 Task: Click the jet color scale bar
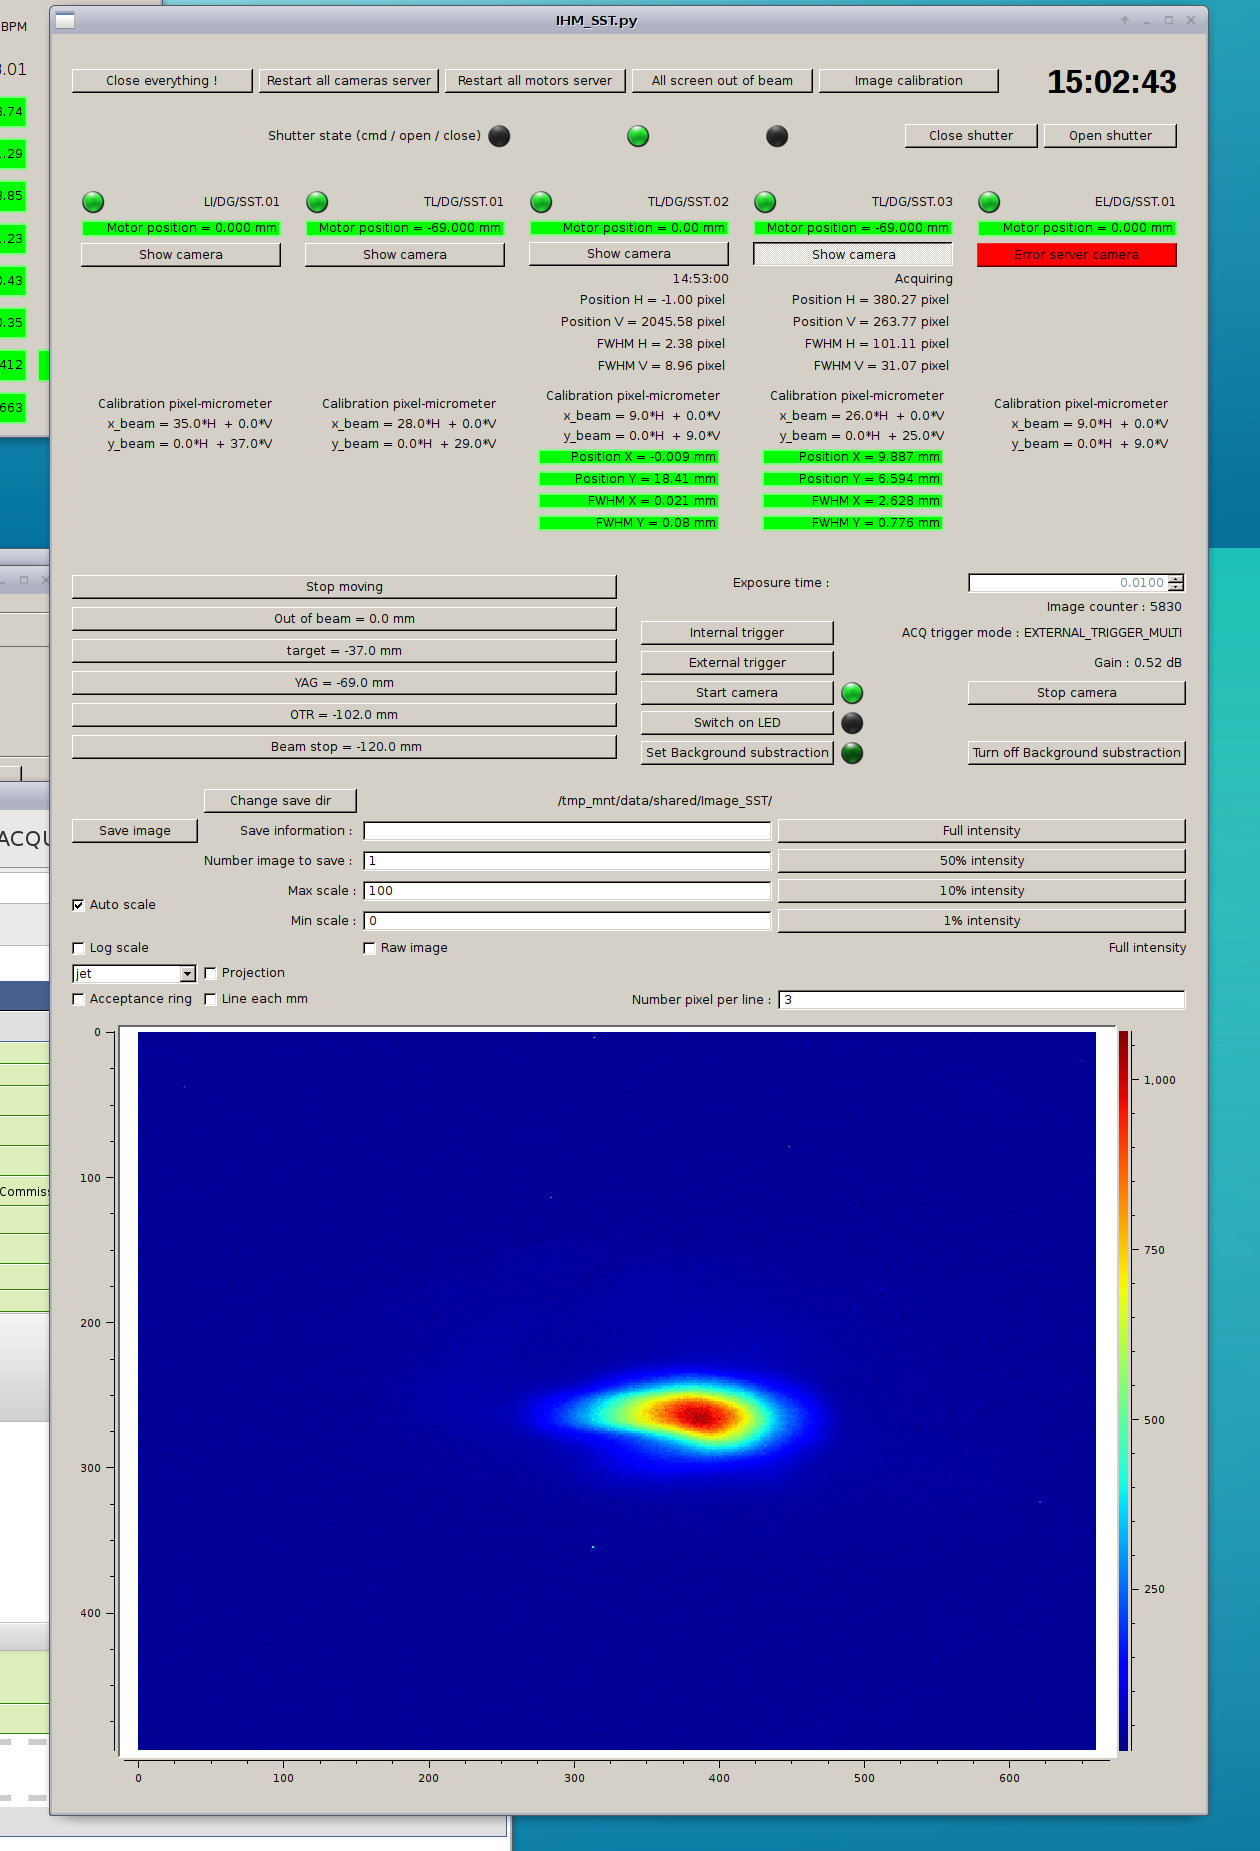[1124, 1390]
